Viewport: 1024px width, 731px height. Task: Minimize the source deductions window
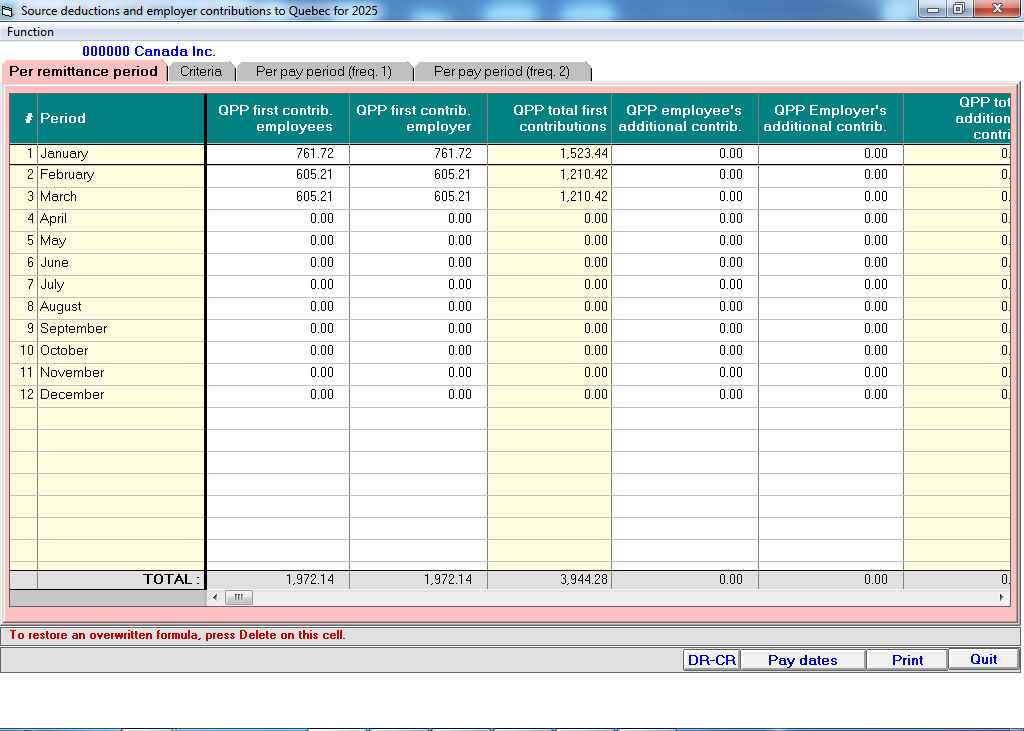click(x=932, y=9)
